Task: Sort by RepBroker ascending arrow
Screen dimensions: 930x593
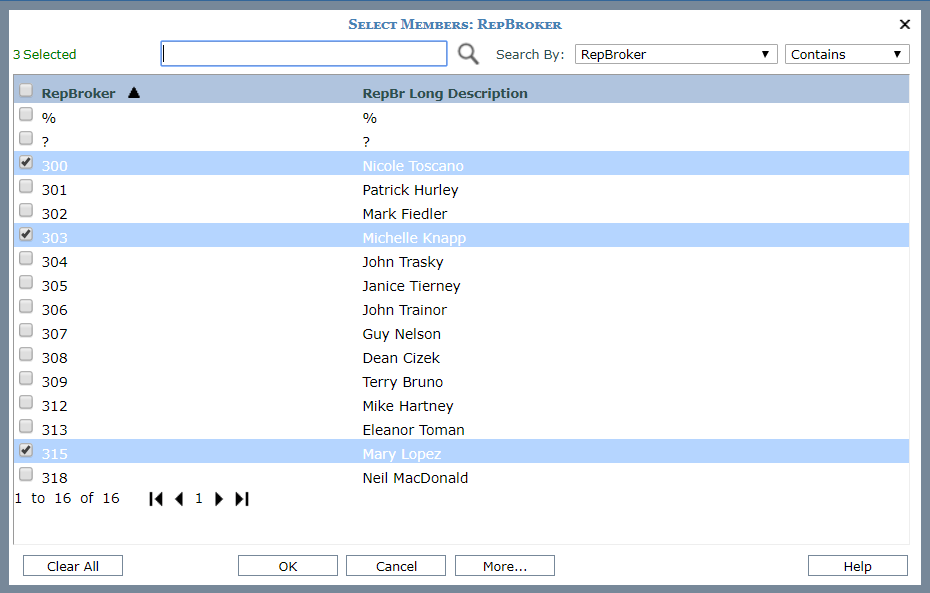Action: point(134,93)
